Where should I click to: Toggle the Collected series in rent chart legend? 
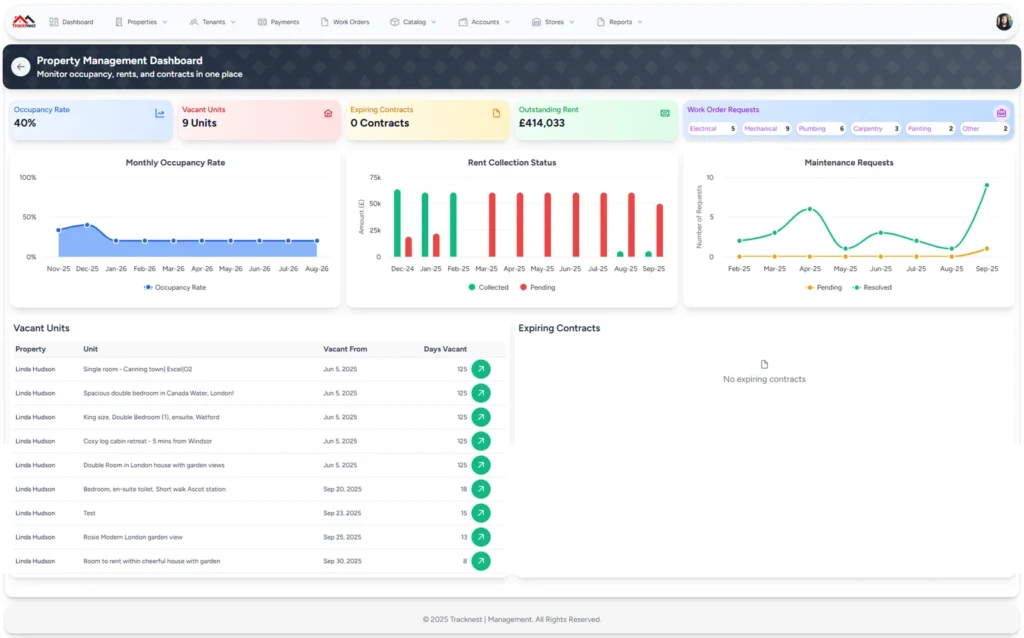pos(488,287)
